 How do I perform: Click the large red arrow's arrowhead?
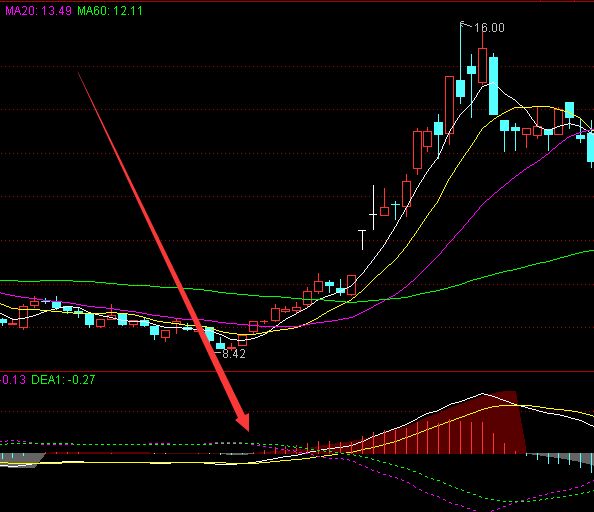pos(241,421)
